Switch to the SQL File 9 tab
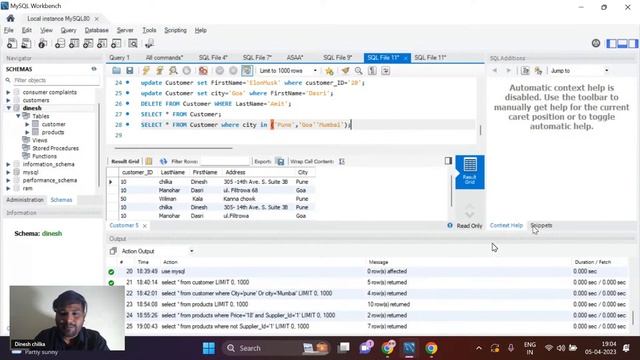This screenshot has width=640, height=360. (338, 58)
